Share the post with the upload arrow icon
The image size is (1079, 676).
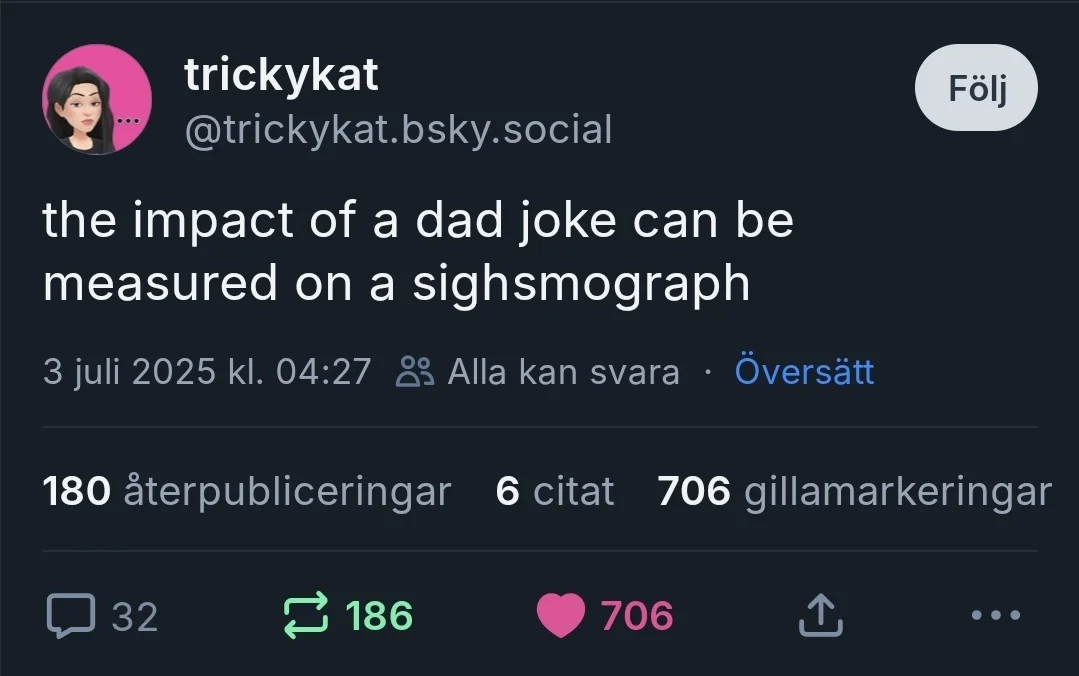click(x=821, y=616)
